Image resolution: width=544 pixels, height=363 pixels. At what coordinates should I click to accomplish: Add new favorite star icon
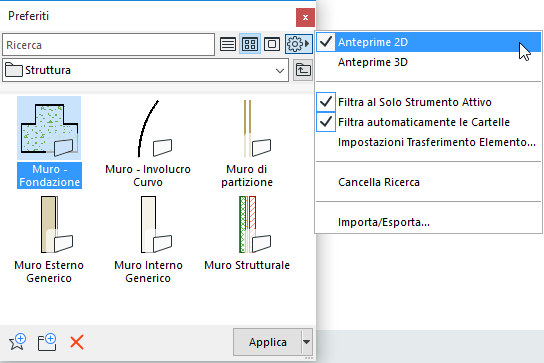17,342
